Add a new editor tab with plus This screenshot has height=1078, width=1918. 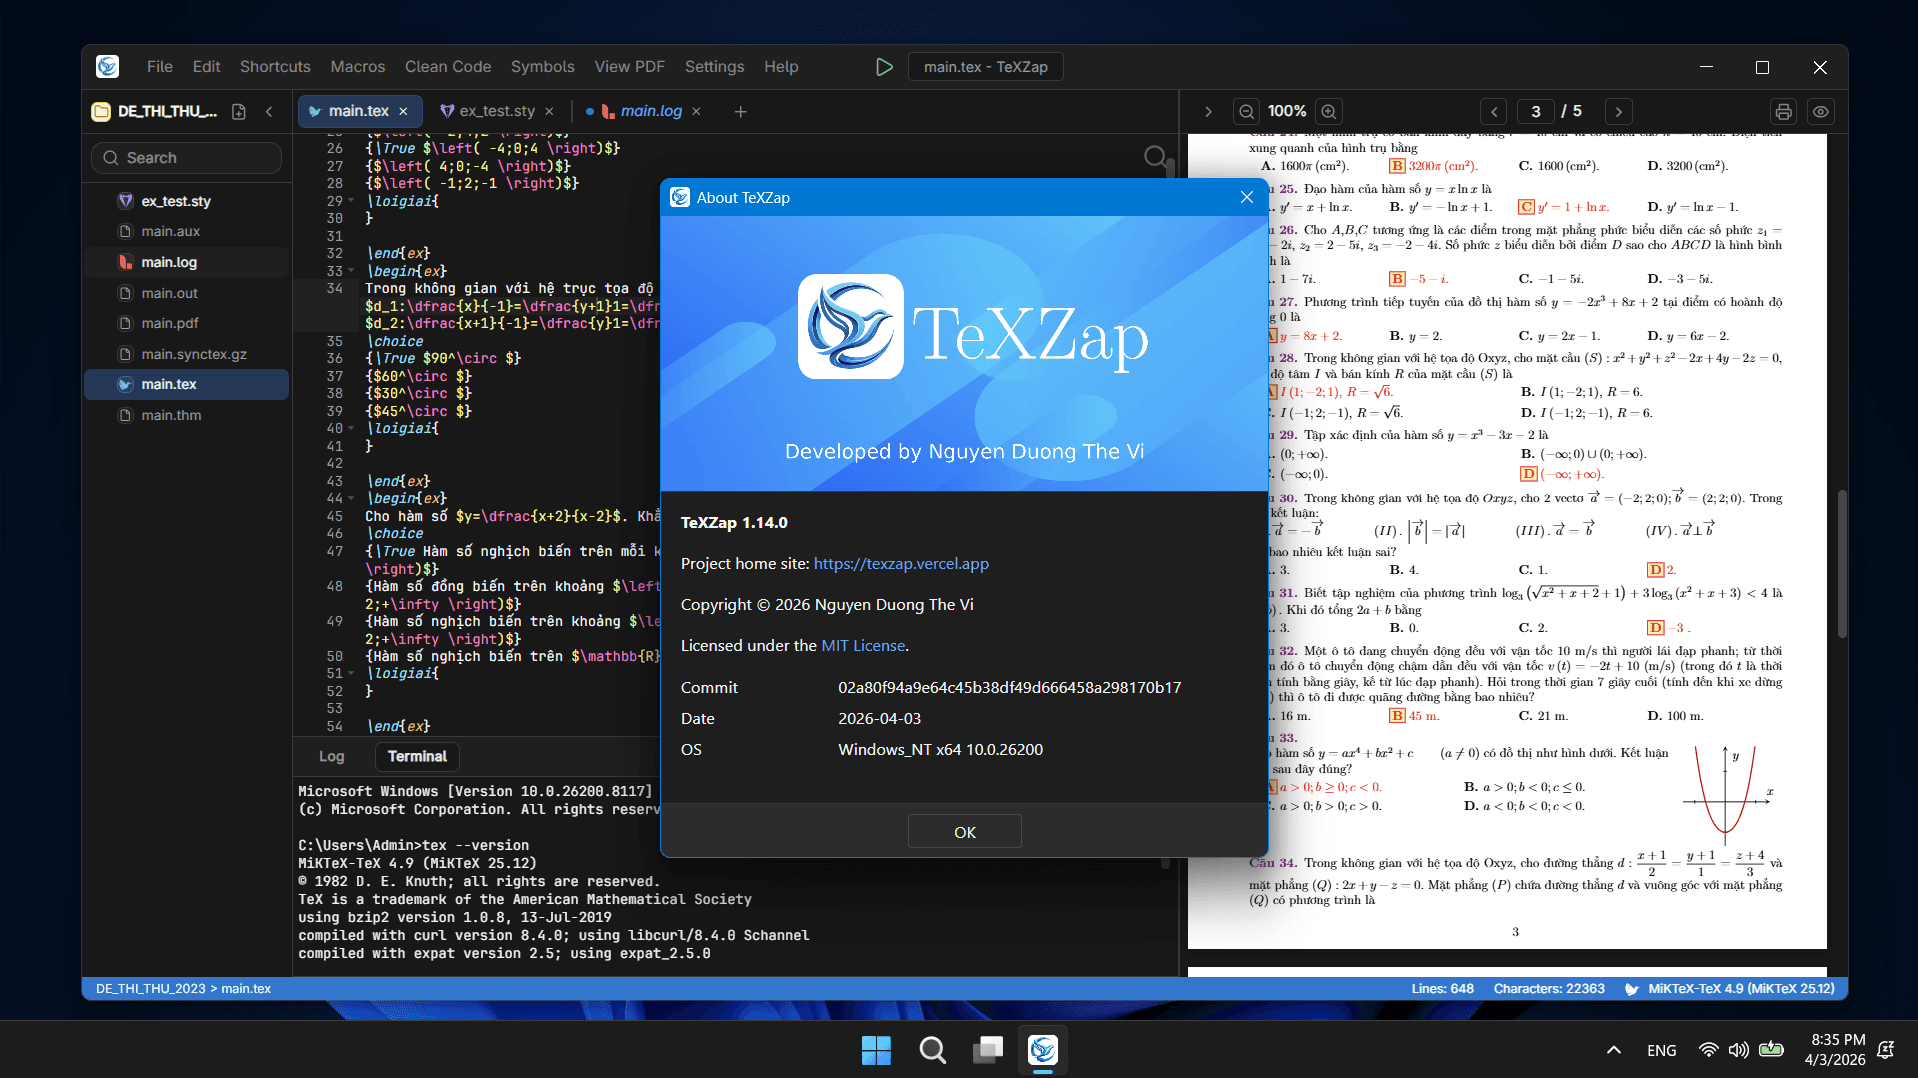click(x=740, y=112)
